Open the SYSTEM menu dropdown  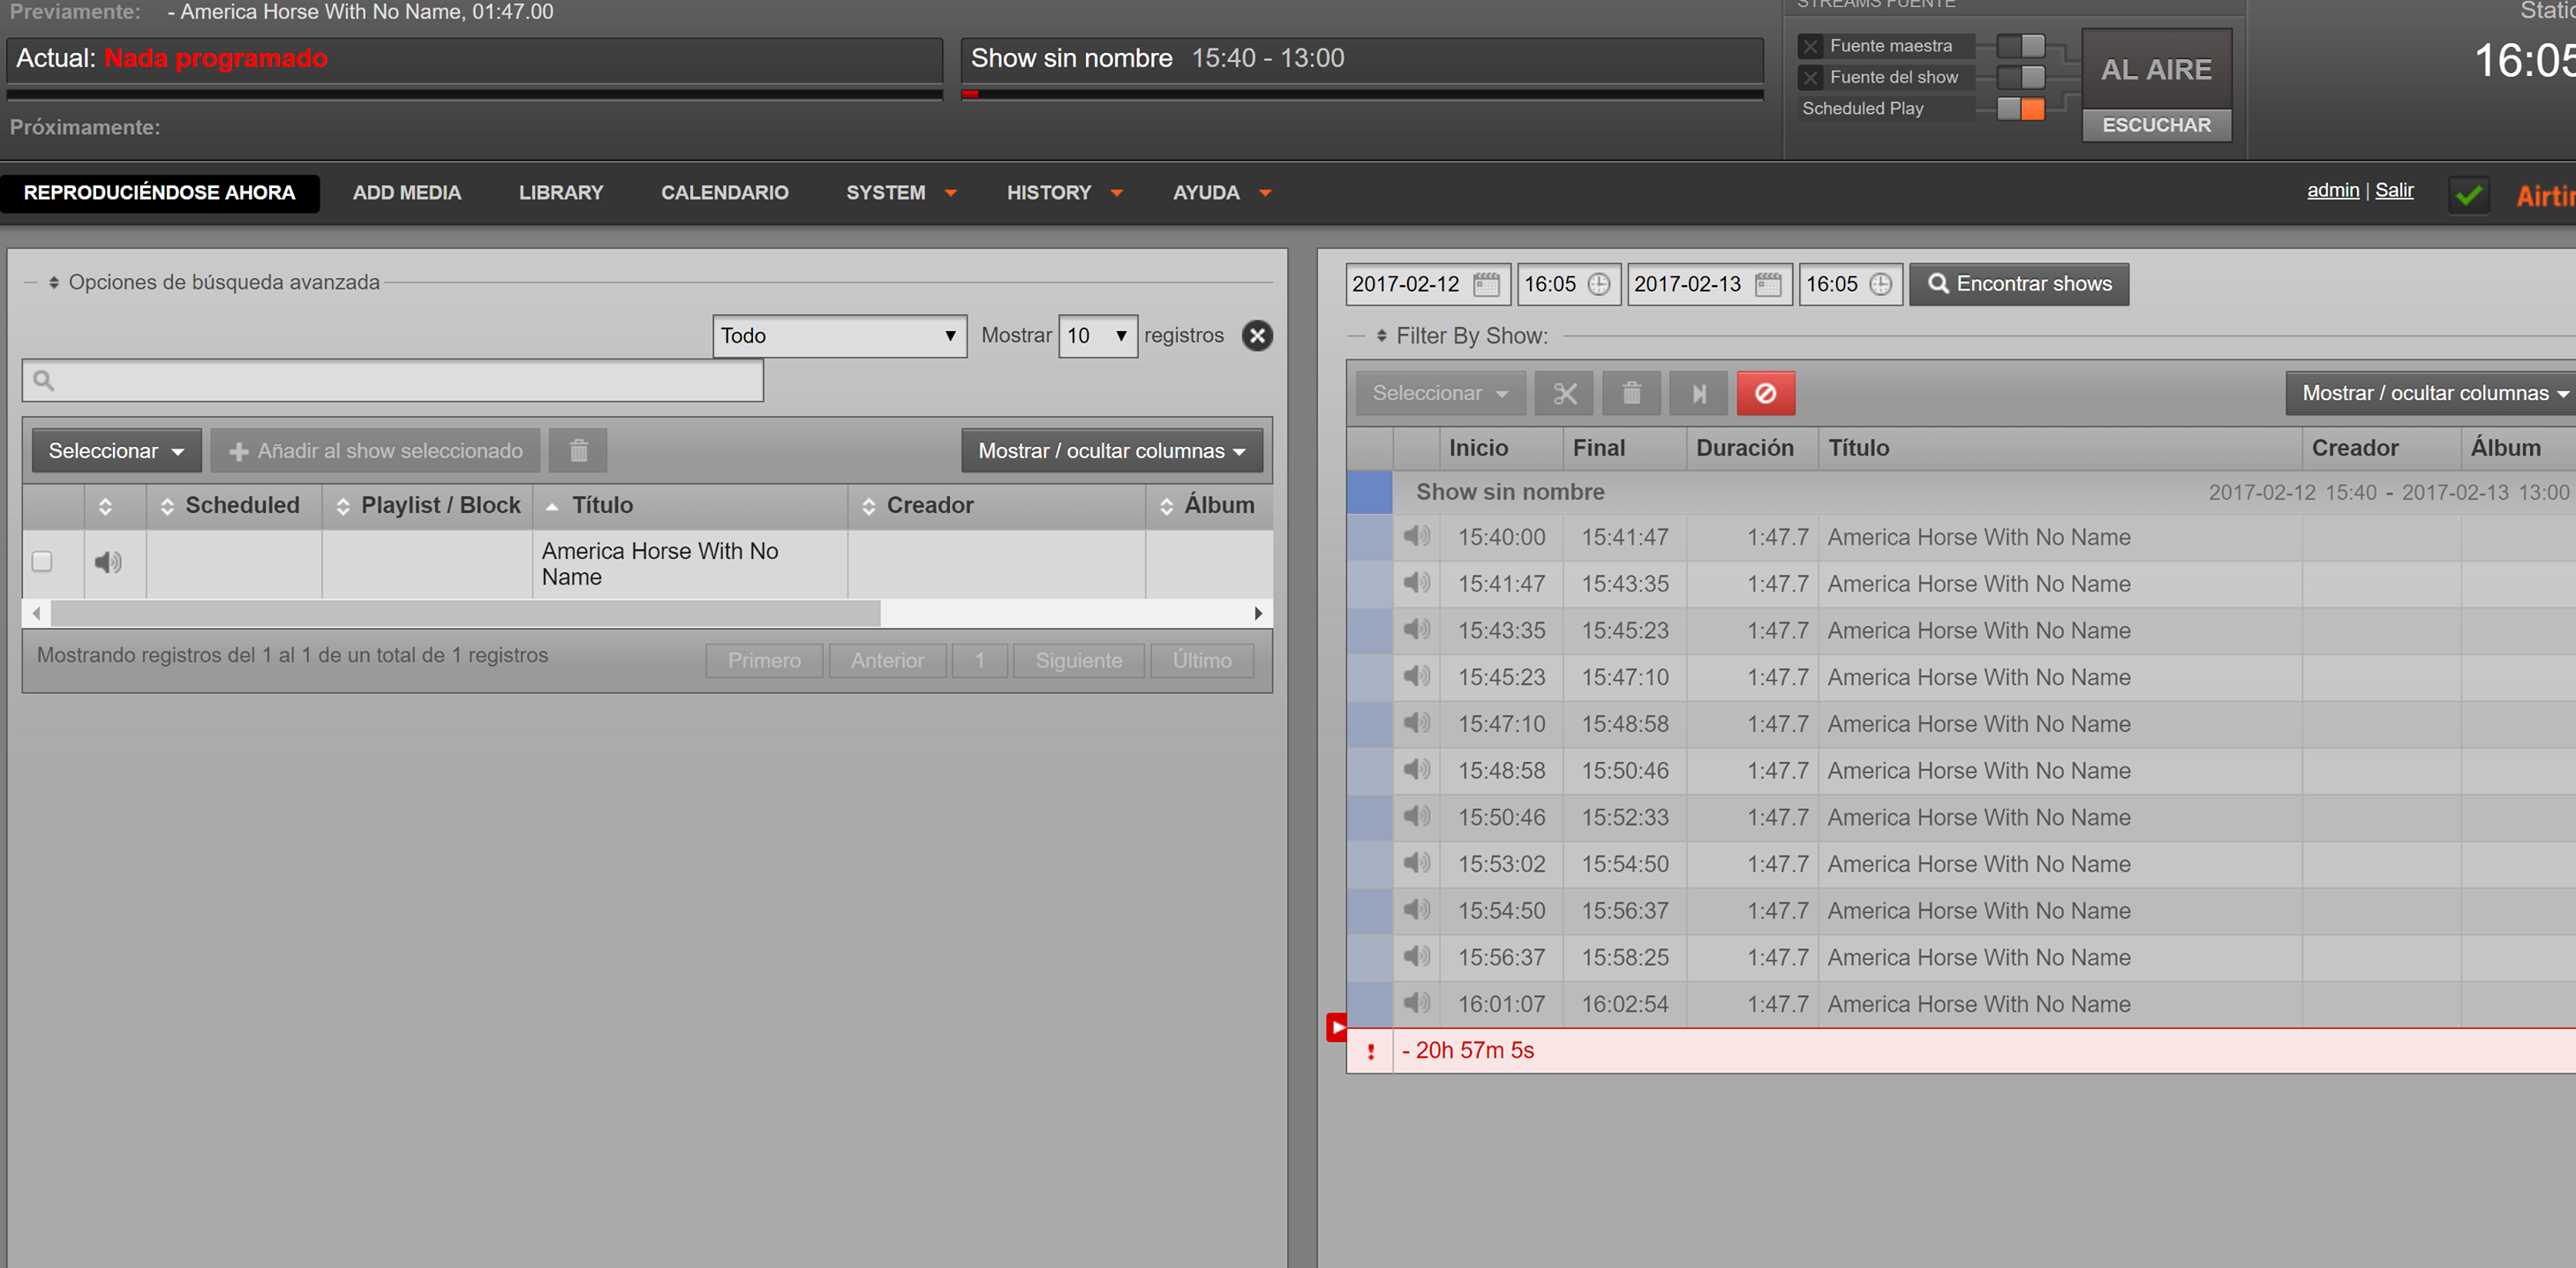click(901, 193)
